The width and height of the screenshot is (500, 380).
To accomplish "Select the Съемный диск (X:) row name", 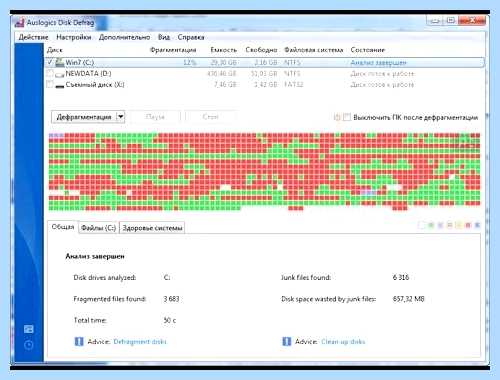I will (x=95, y=85).
